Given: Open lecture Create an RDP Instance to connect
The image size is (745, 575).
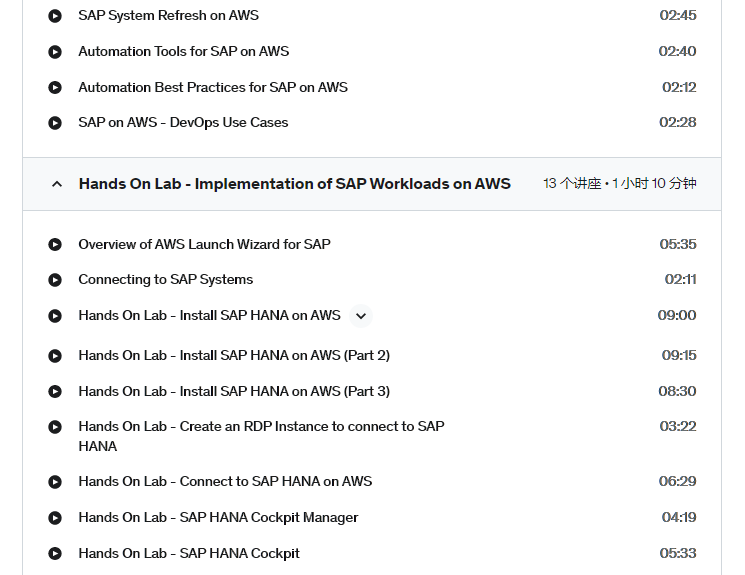Looking at the screenshot, I should (x=261, y=436).
